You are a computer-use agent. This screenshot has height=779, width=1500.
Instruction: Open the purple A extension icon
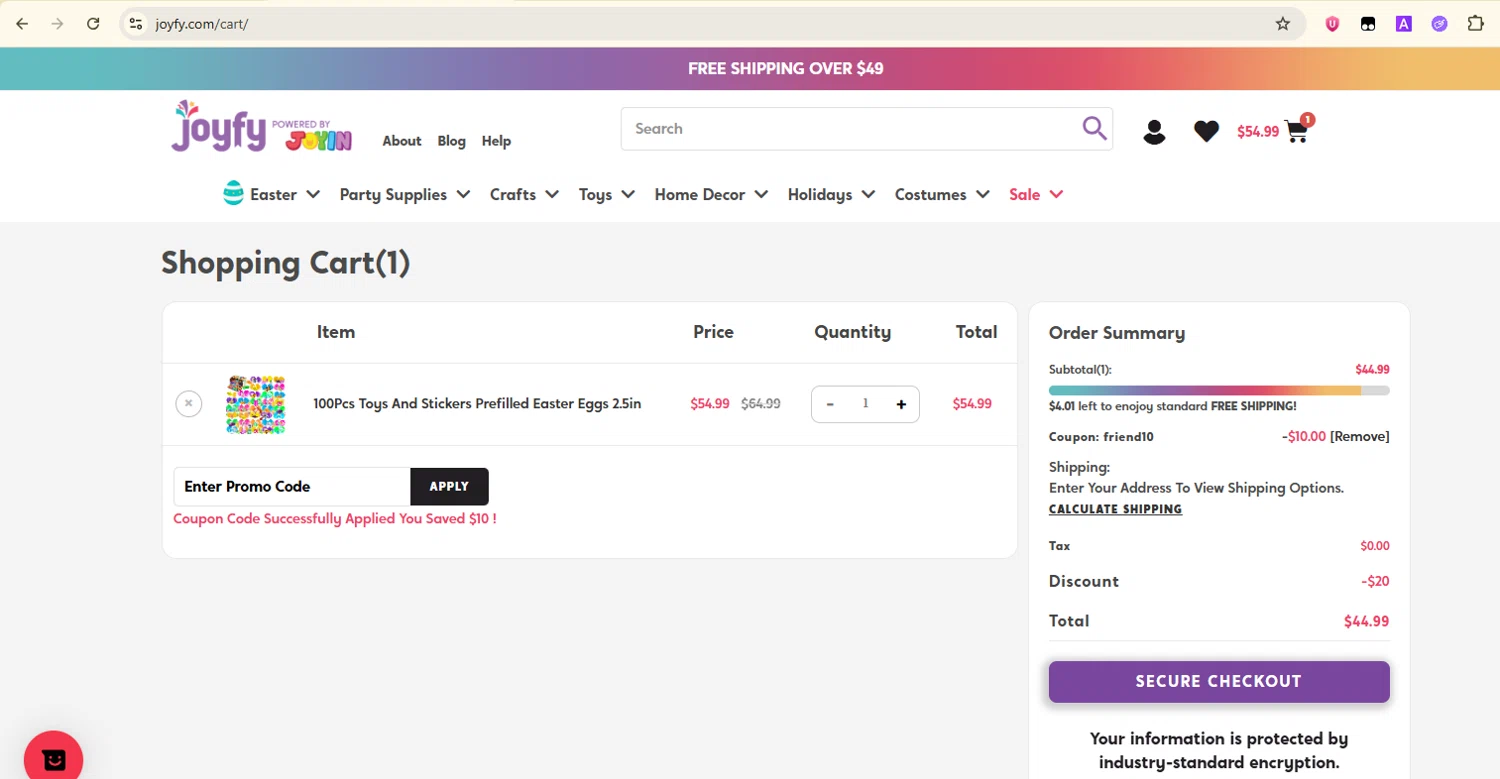(x=1404, y=24)
